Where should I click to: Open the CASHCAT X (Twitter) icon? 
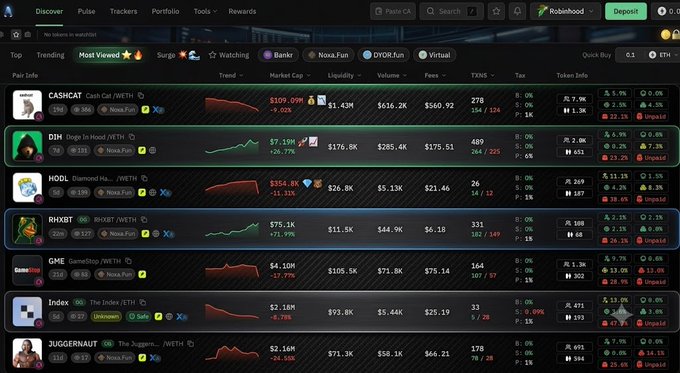pyautogui.click(x=157, y=110)
